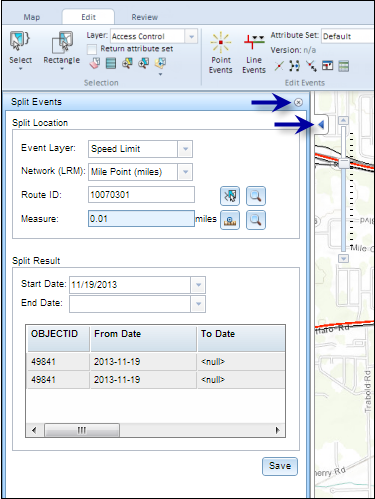The height and width of the screenshot is (499, 375).
Task: Click the Start Date field
Action: (130, 285)
